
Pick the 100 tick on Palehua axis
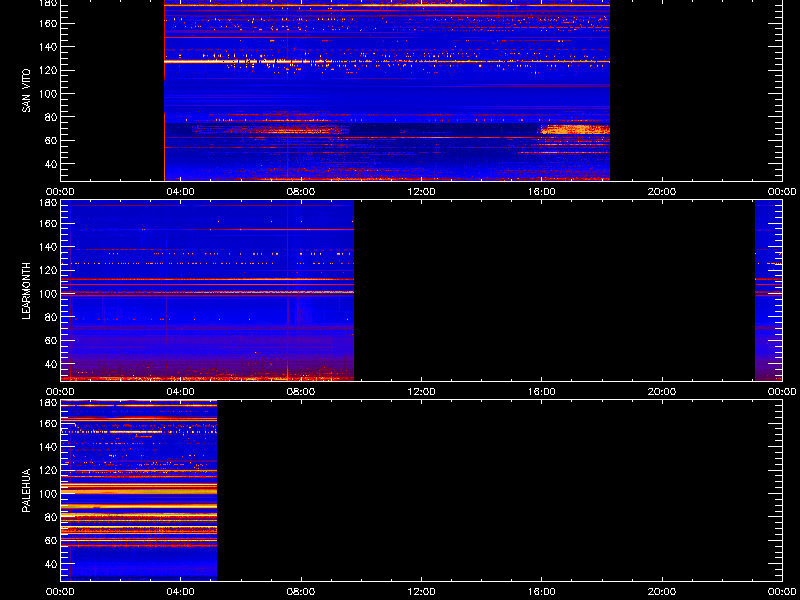pos(49,494)
